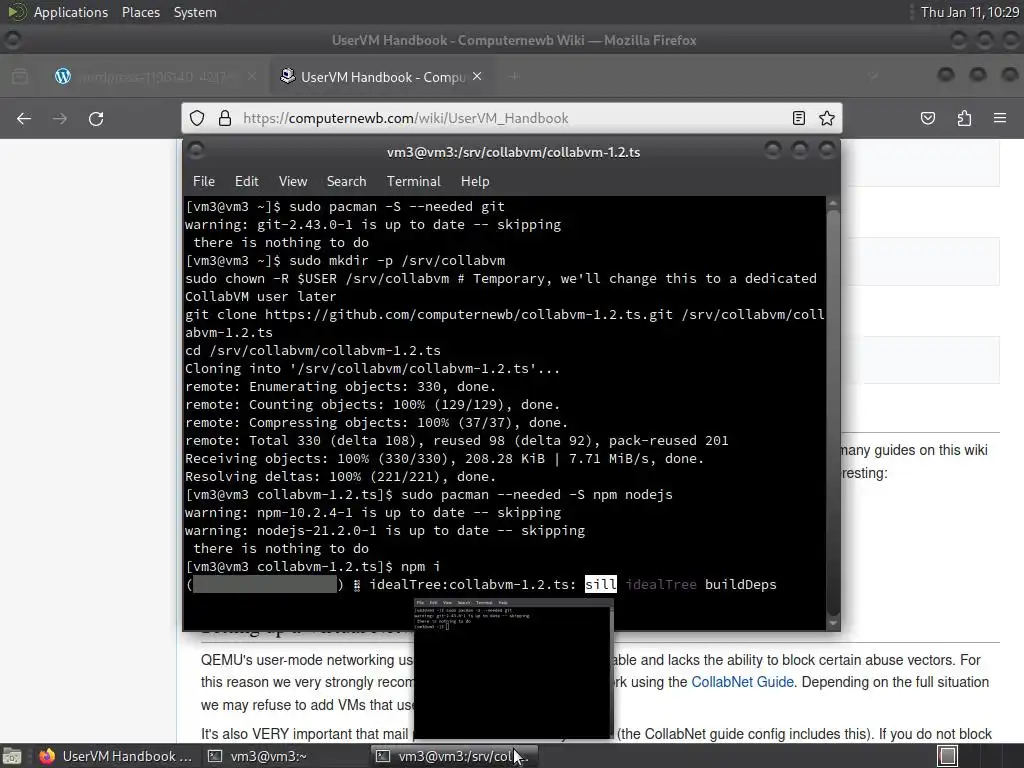Open the Applications menu in top panel

[x=71, y=12]
